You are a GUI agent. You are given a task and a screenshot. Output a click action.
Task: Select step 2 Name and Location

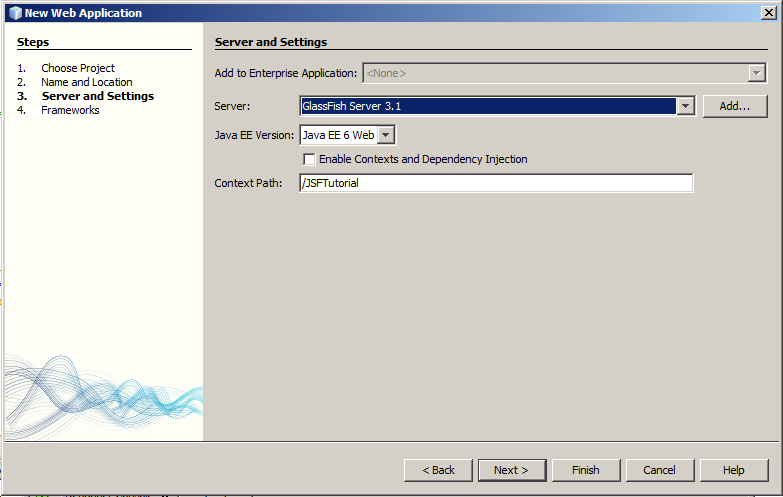point(86,82)
